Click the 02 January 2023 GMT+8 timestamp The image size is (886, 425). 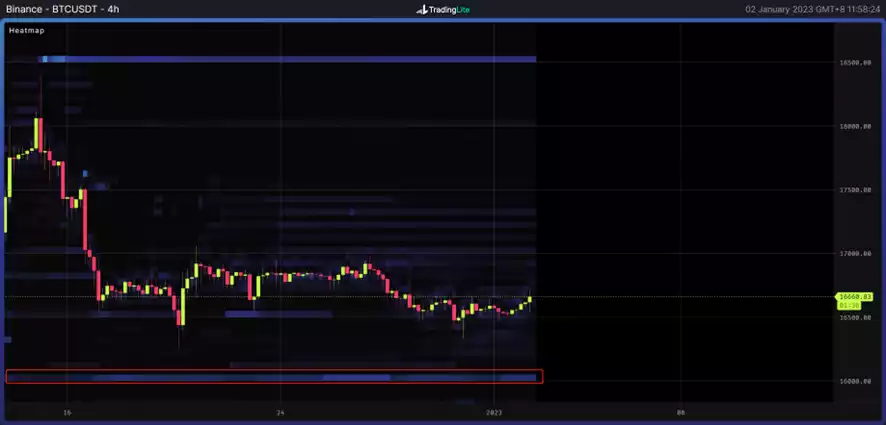click(811, 10)
